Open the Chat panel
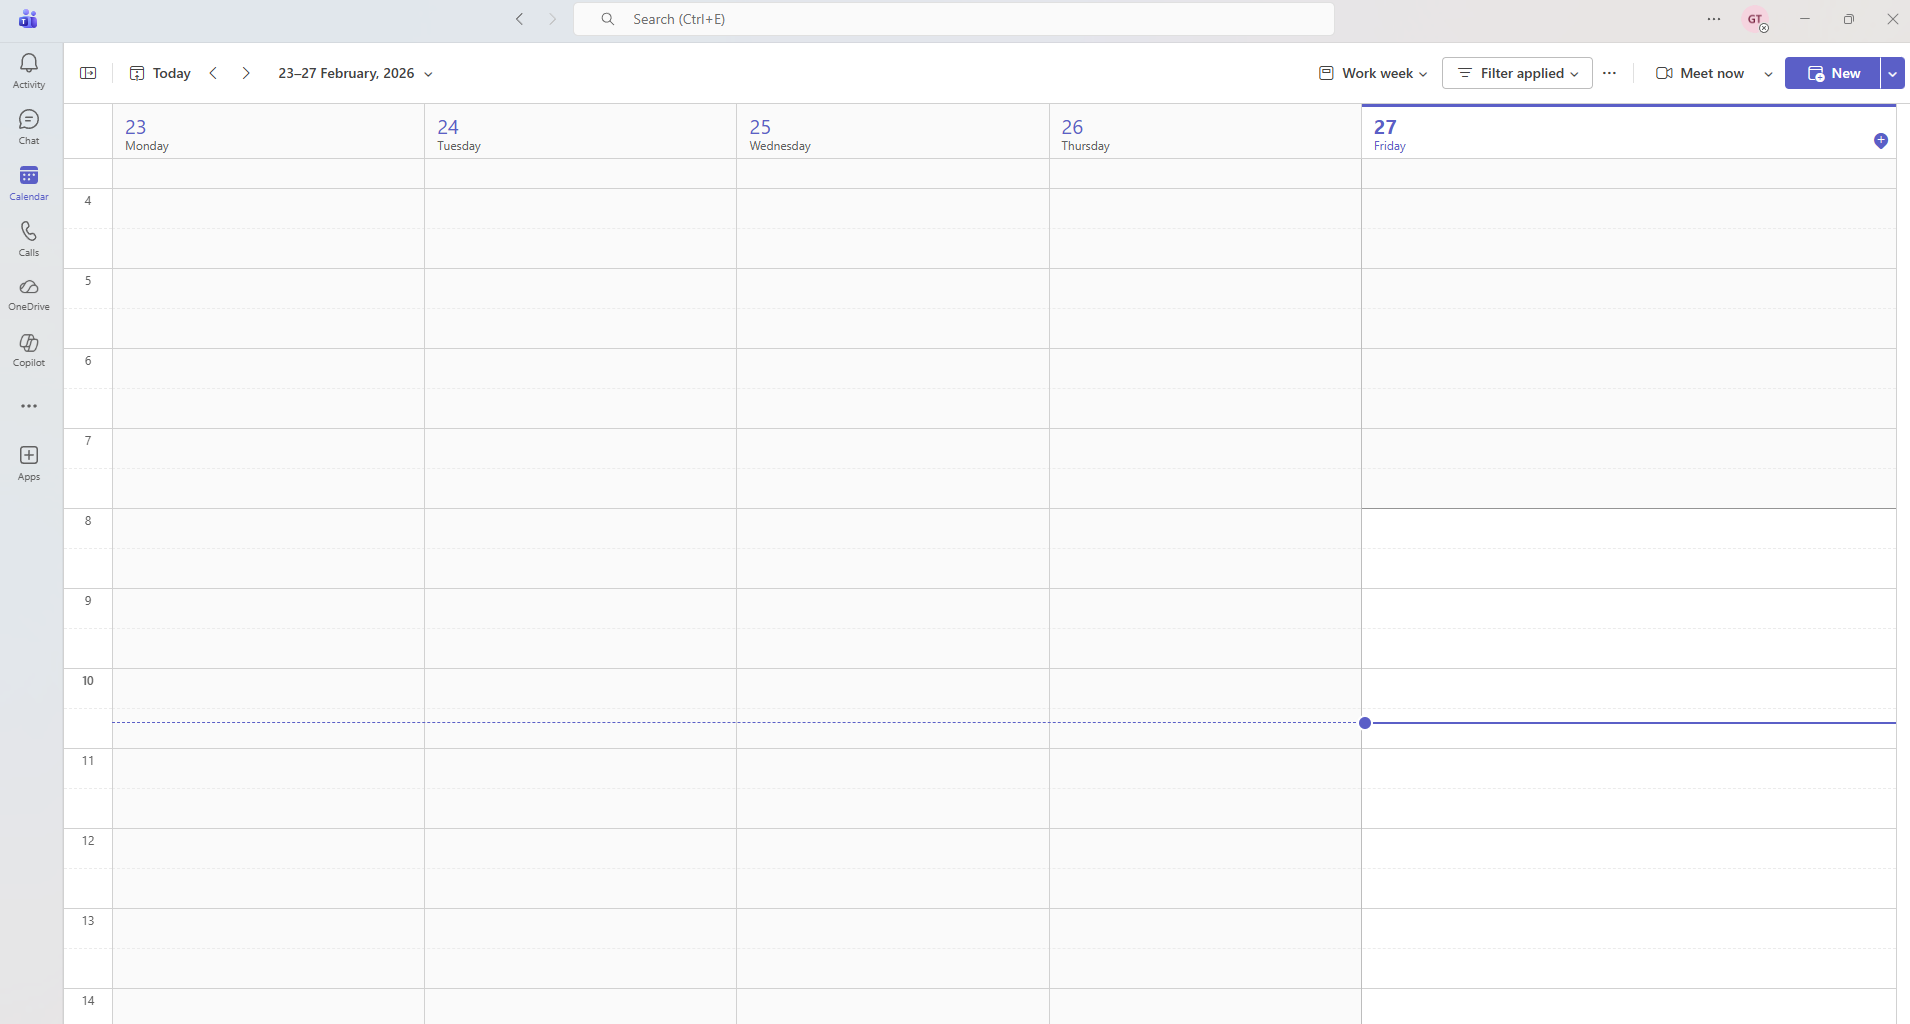This screenshot has width=1910, height=1024. click(28, 126)
